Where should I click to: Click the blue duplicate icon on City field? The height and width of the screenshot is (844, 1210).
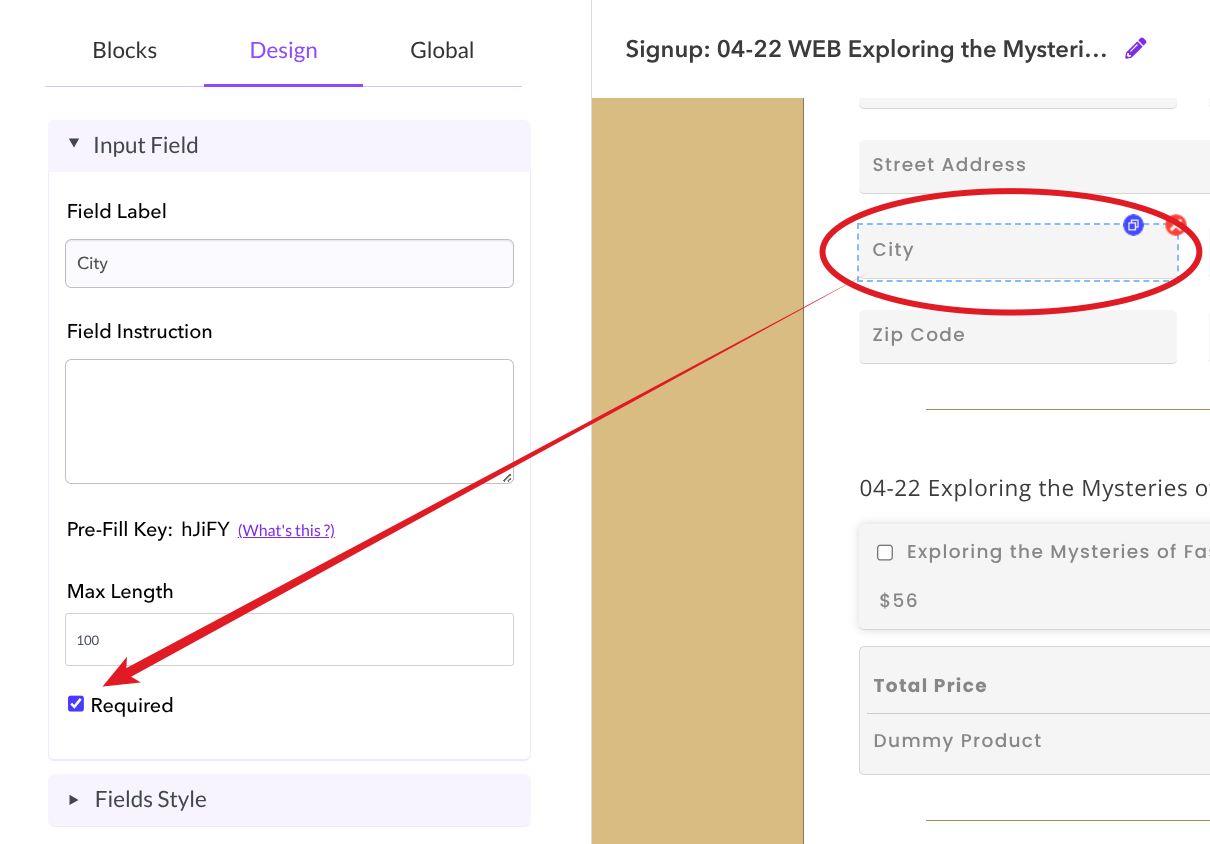(1133, 225)
